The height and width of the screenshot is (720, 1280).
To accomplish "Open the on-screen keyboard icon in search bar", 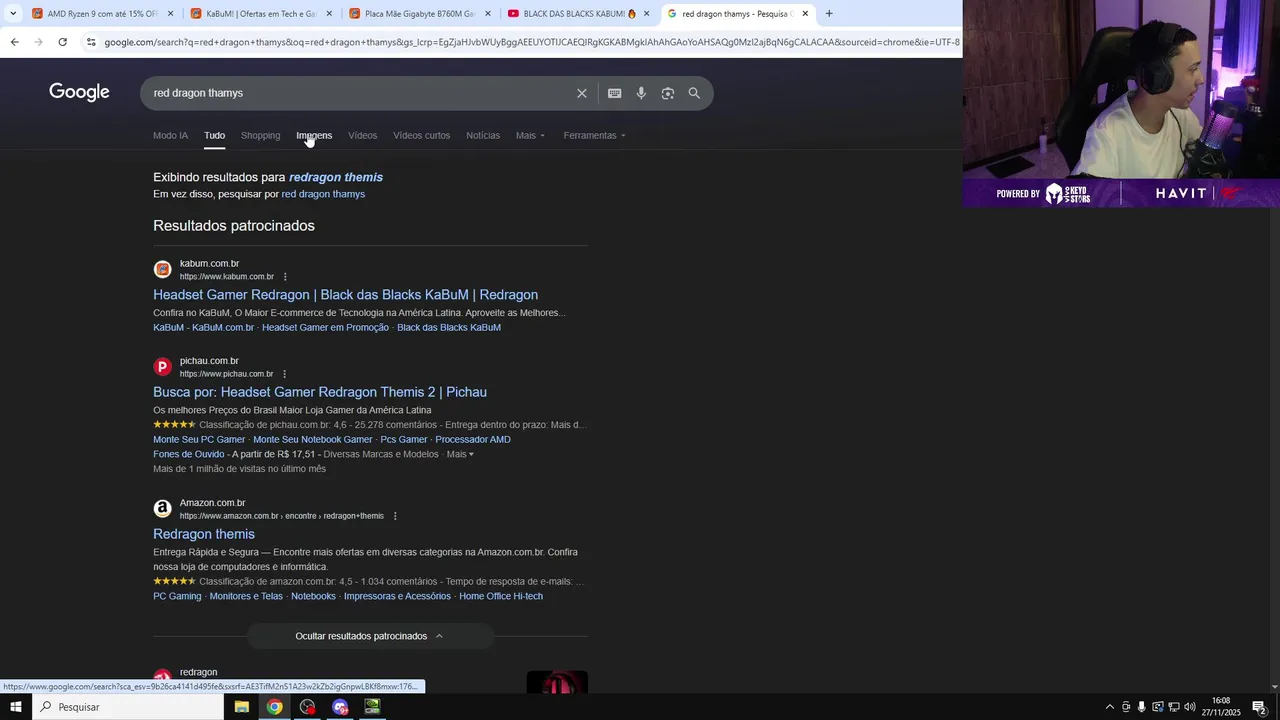I will point(614,93).
